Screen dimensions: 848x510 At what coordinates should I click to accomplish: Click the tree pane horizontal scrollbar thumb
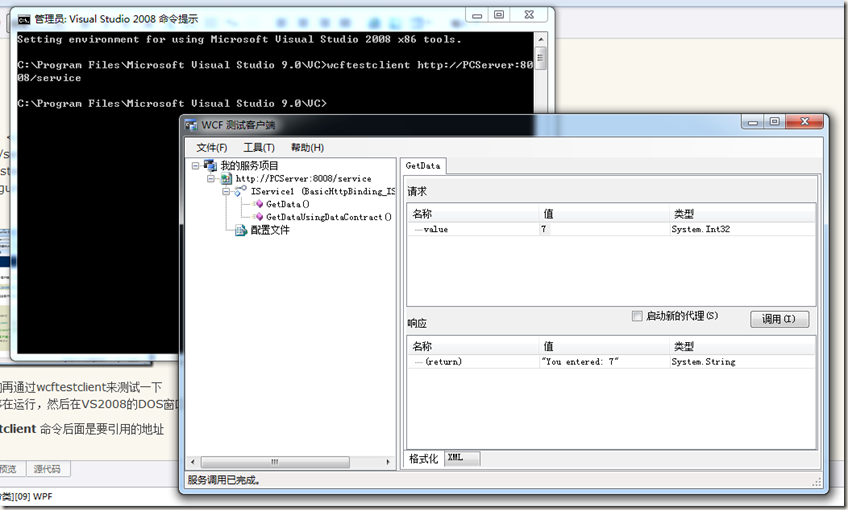click(275, 462)
